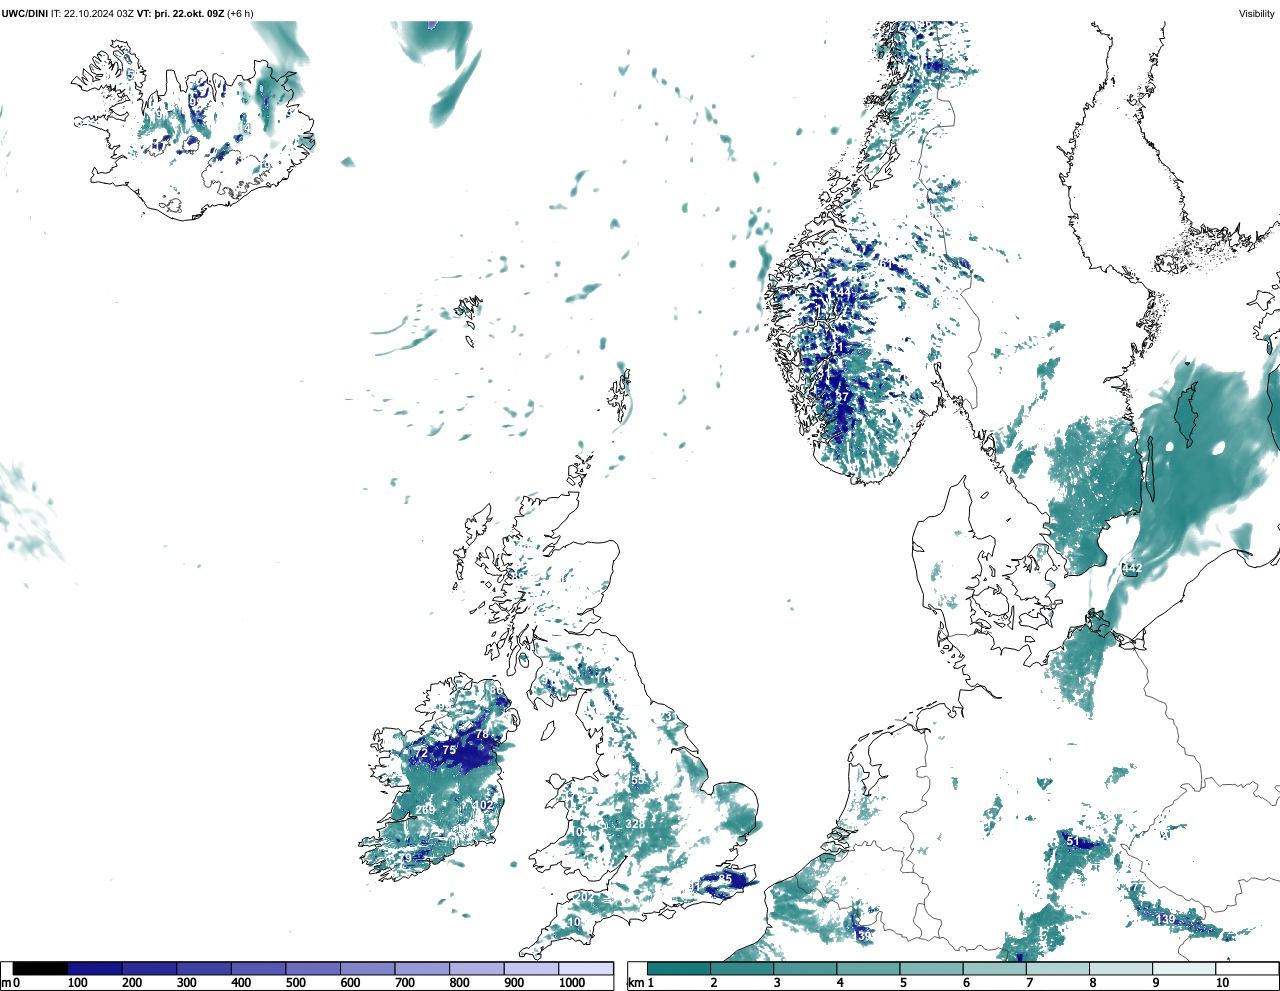Screen dimensions: 1280x991
Task: Click the '202' value over southwest England
Action: coord(584,897)
